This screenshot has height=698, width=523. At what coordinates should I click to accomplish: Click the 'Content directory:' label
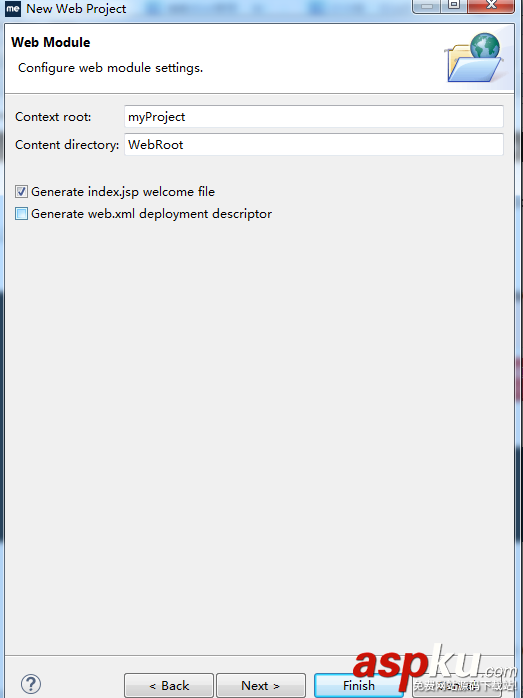pyautogui.click(x=67, y=145)
